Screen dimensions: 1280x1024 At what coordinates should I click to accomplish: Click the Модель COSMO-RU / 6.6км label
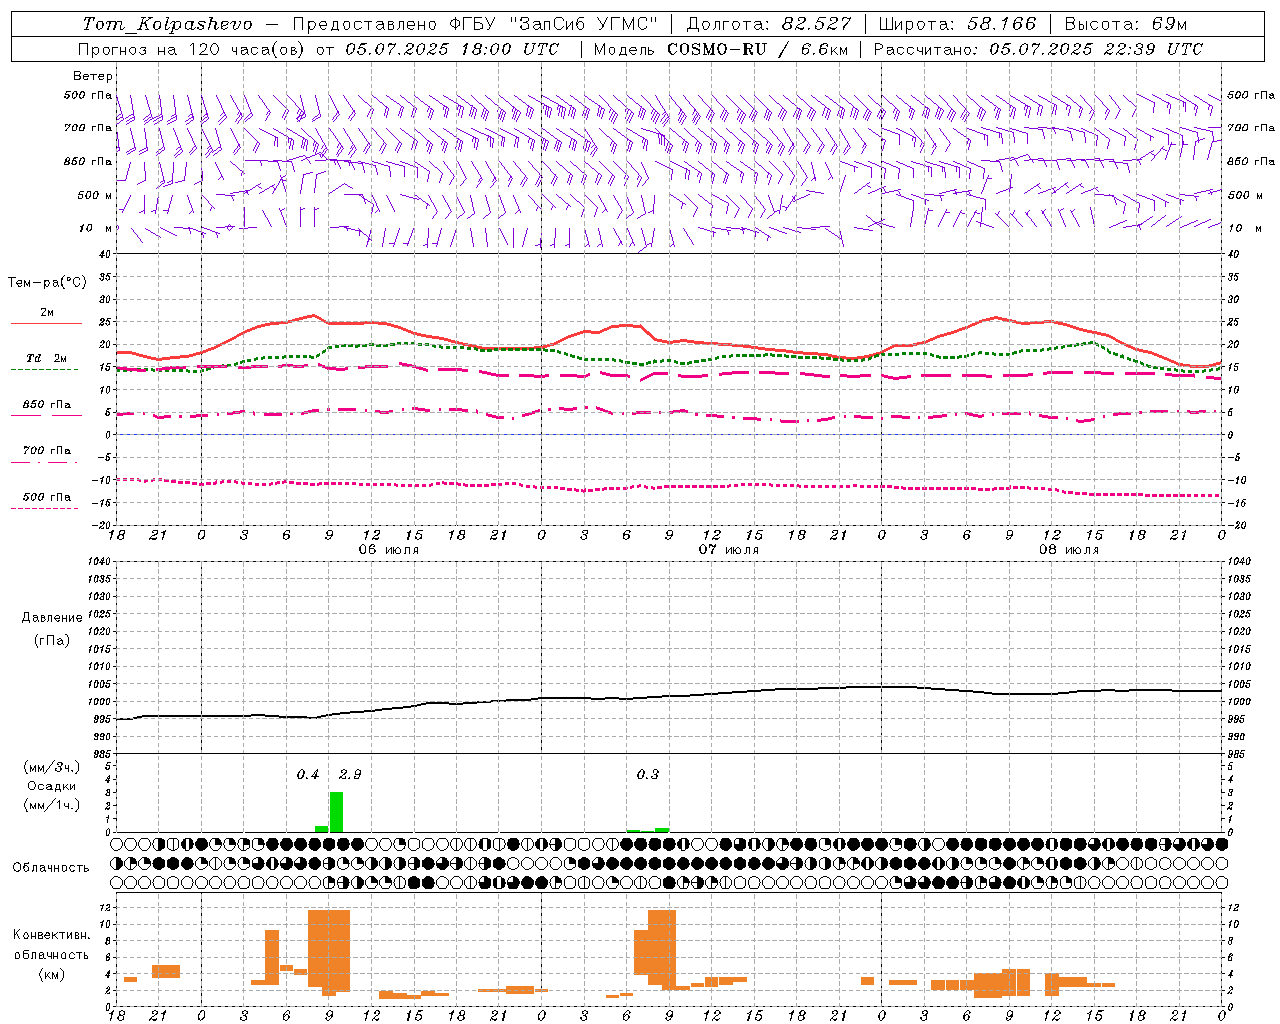(x=720, y=49)
